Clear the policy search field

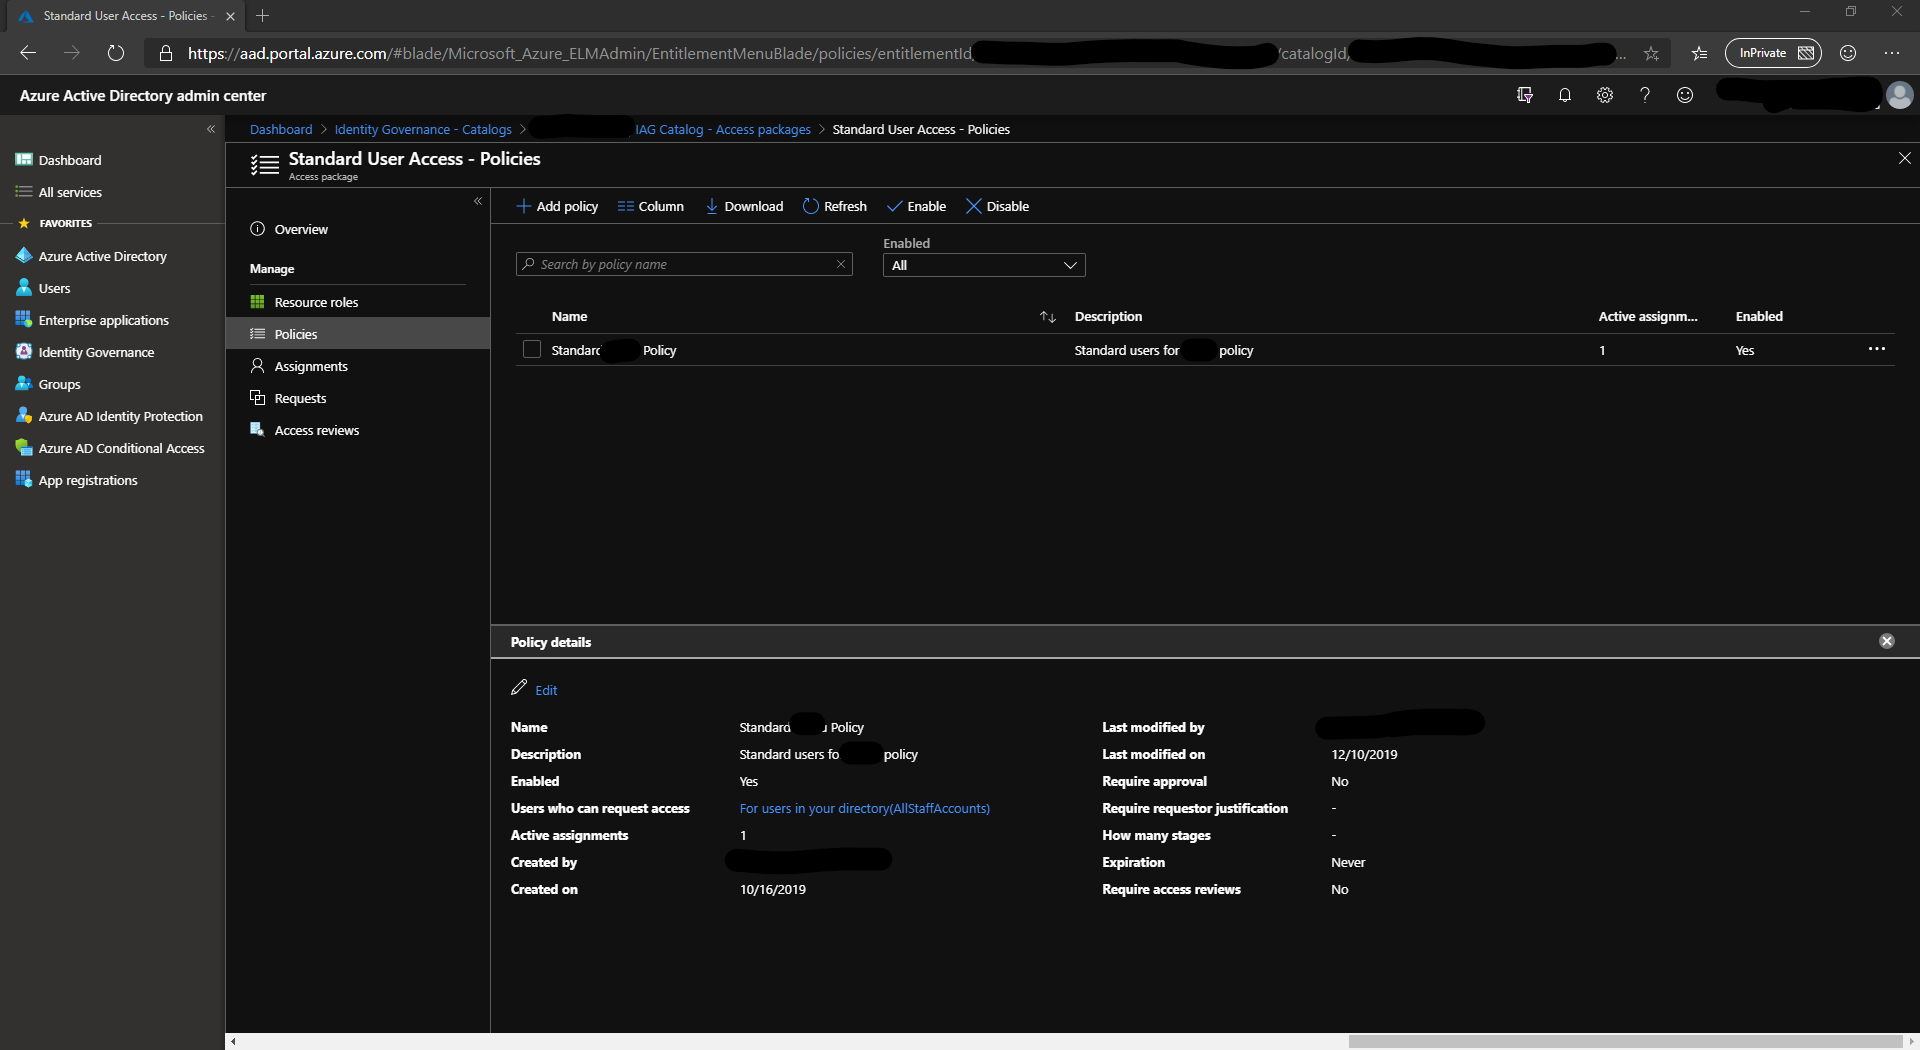point(841,264)
